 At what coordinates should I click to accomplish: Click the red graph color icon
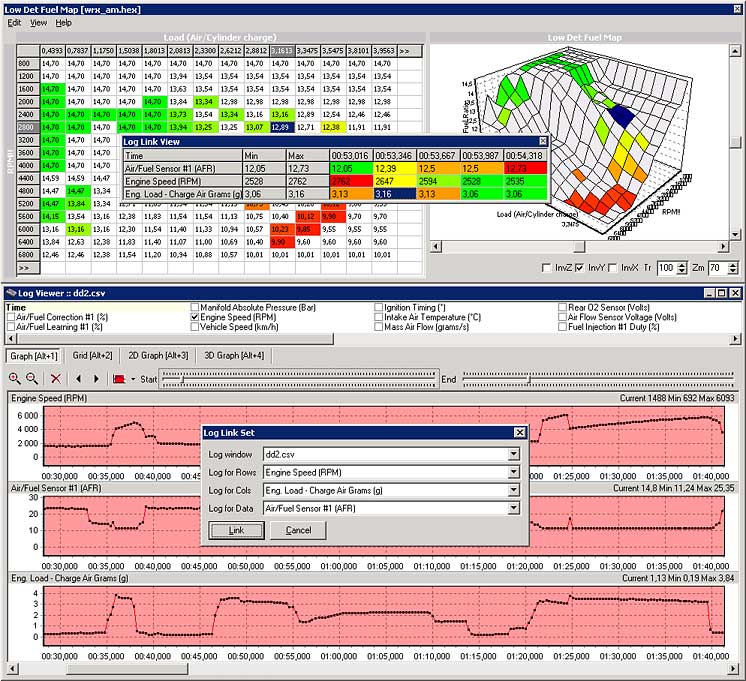[119, 379]
